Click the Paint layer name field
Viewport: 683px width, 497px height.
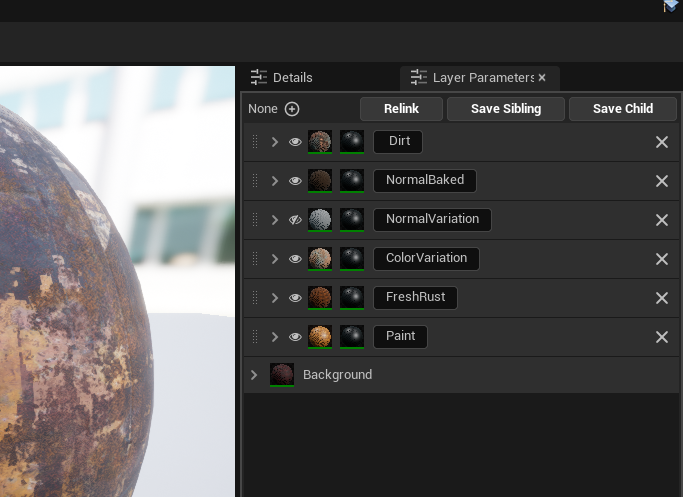pyautogui.click(x=400, y=337)
